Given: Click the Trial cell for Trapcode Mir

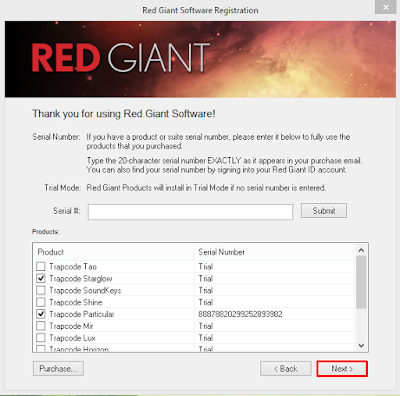Looking at the screenshot, I should point(206,326).
